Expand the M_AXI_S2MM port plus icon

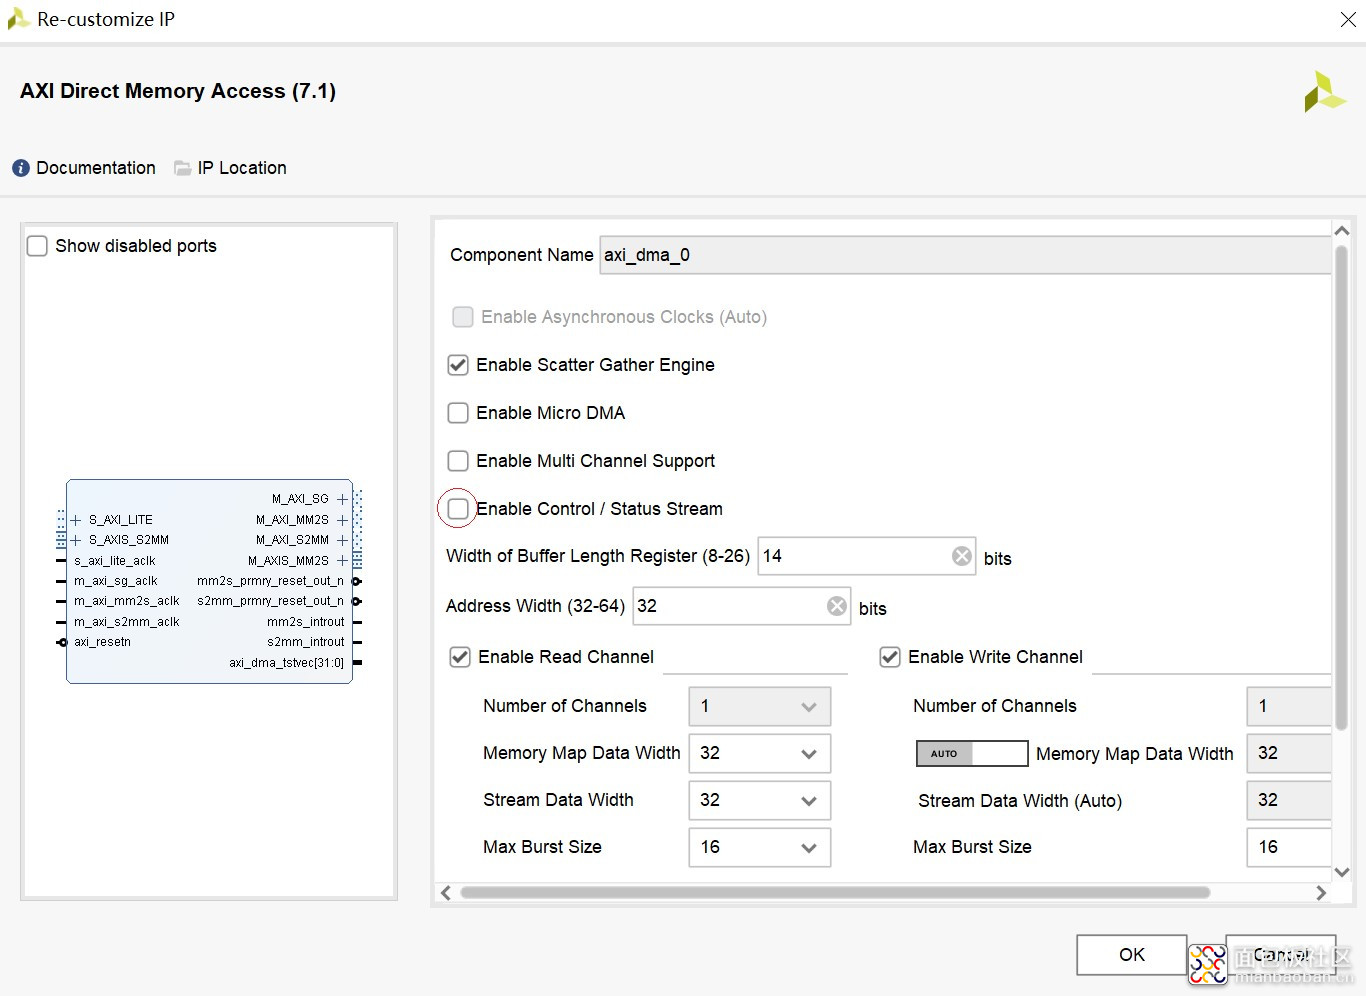click(x=342, y=540)
